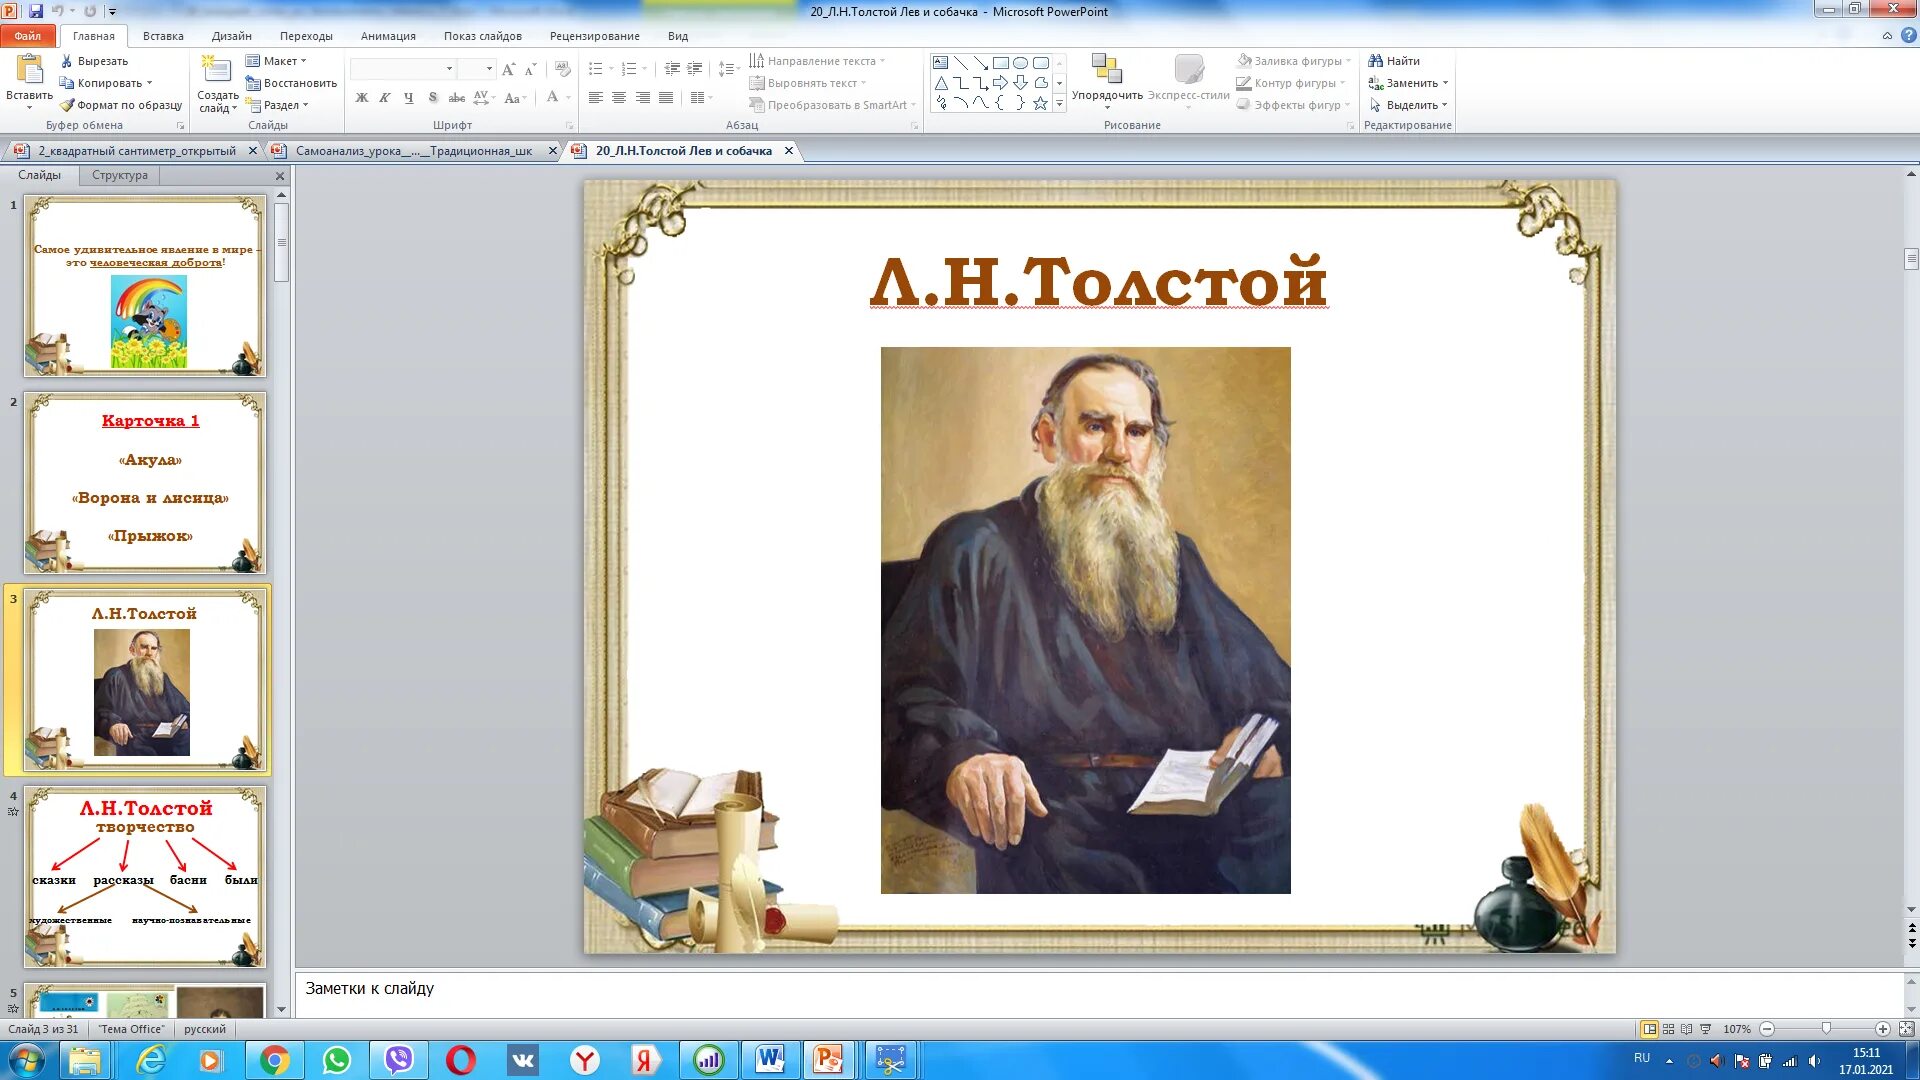Click the zoom slider handle
This screenshot has width=1920, height=1080.
(1827, 1029)
